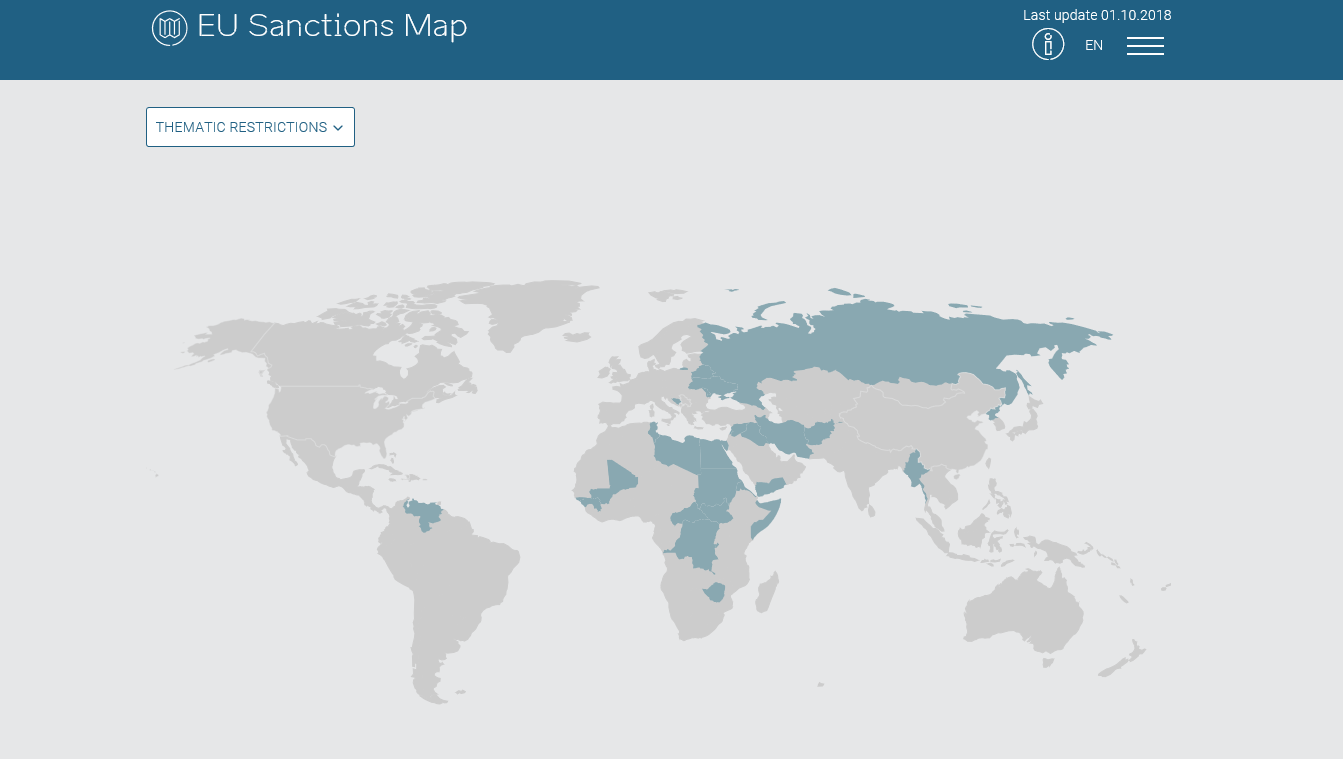Click the EU Sanctions Map title text
1343x759 pixels.
(x=332, y=26)
